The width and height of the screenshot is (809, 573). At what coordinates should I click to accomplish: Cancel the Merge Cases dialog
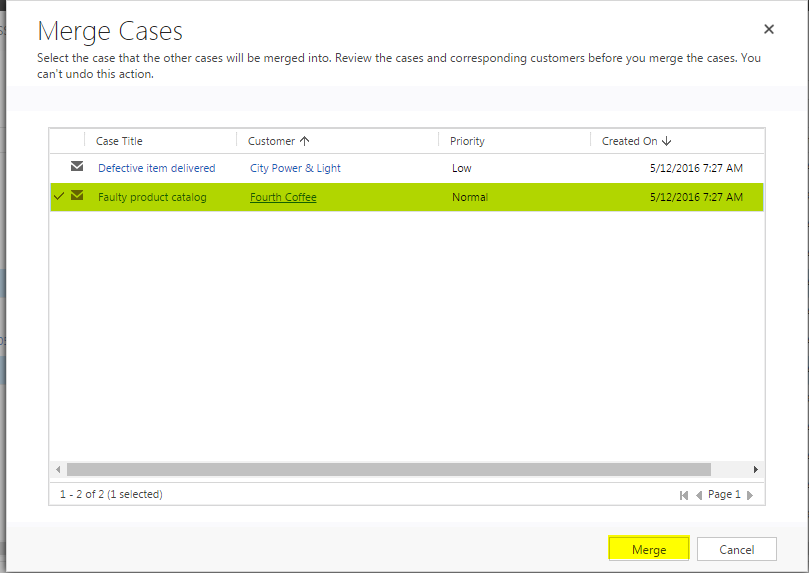[736, 549]
